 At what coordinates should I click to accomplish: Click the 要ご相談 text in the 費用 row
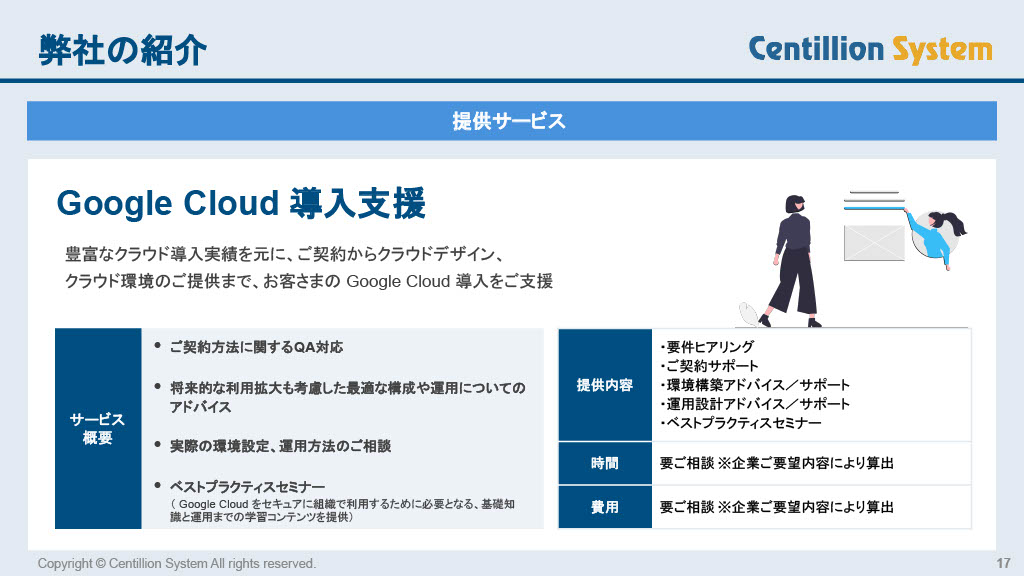[685, 507]
